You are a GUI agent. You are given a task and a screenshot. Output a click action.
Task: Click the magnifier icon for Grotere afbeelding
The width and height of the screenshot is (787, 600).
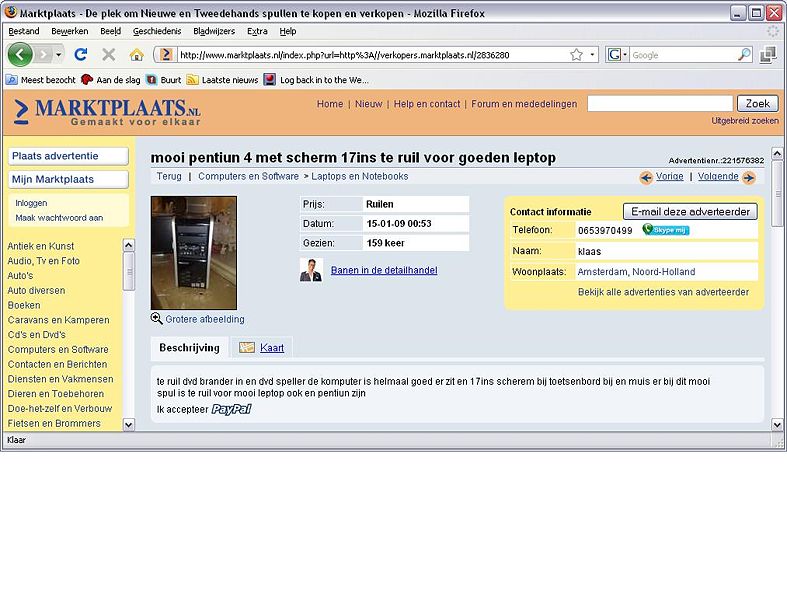point(157,319)
